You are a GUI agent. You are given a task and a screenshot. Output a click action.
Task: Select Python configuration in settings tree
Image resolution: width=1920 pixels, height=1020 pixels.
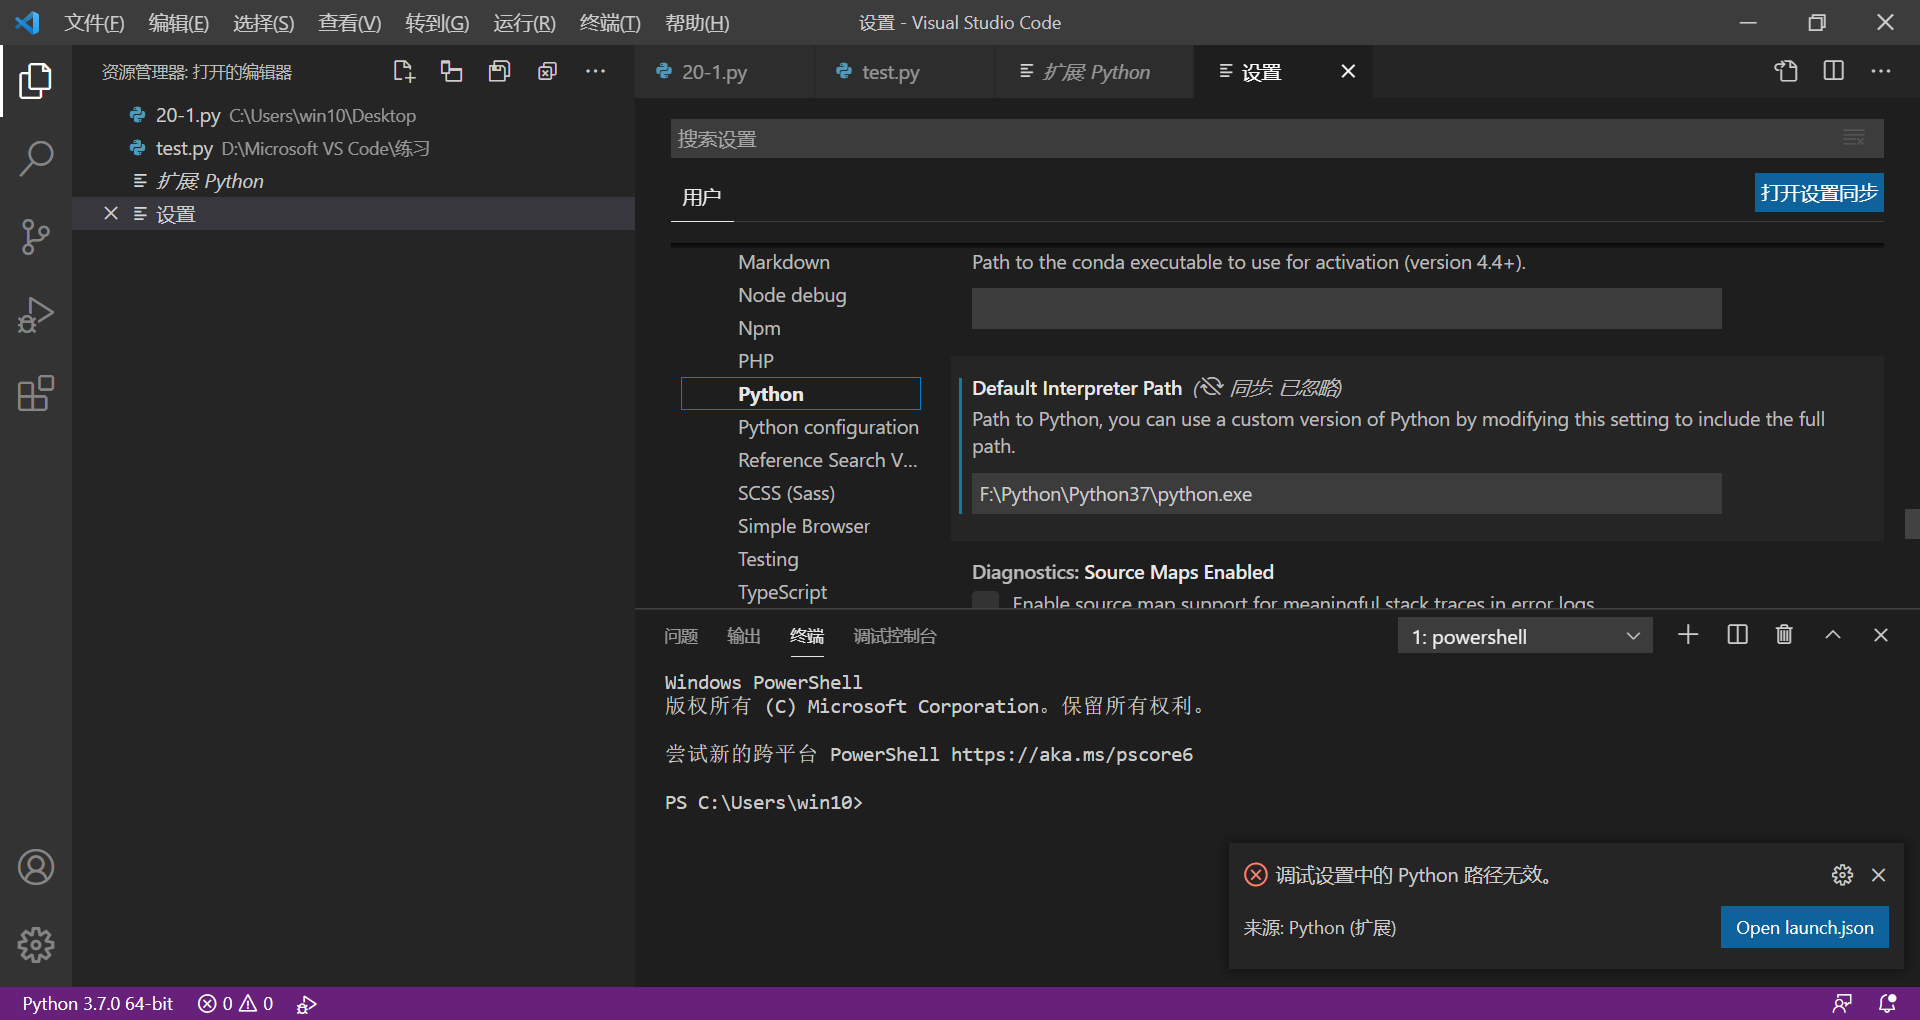(828, 427)
